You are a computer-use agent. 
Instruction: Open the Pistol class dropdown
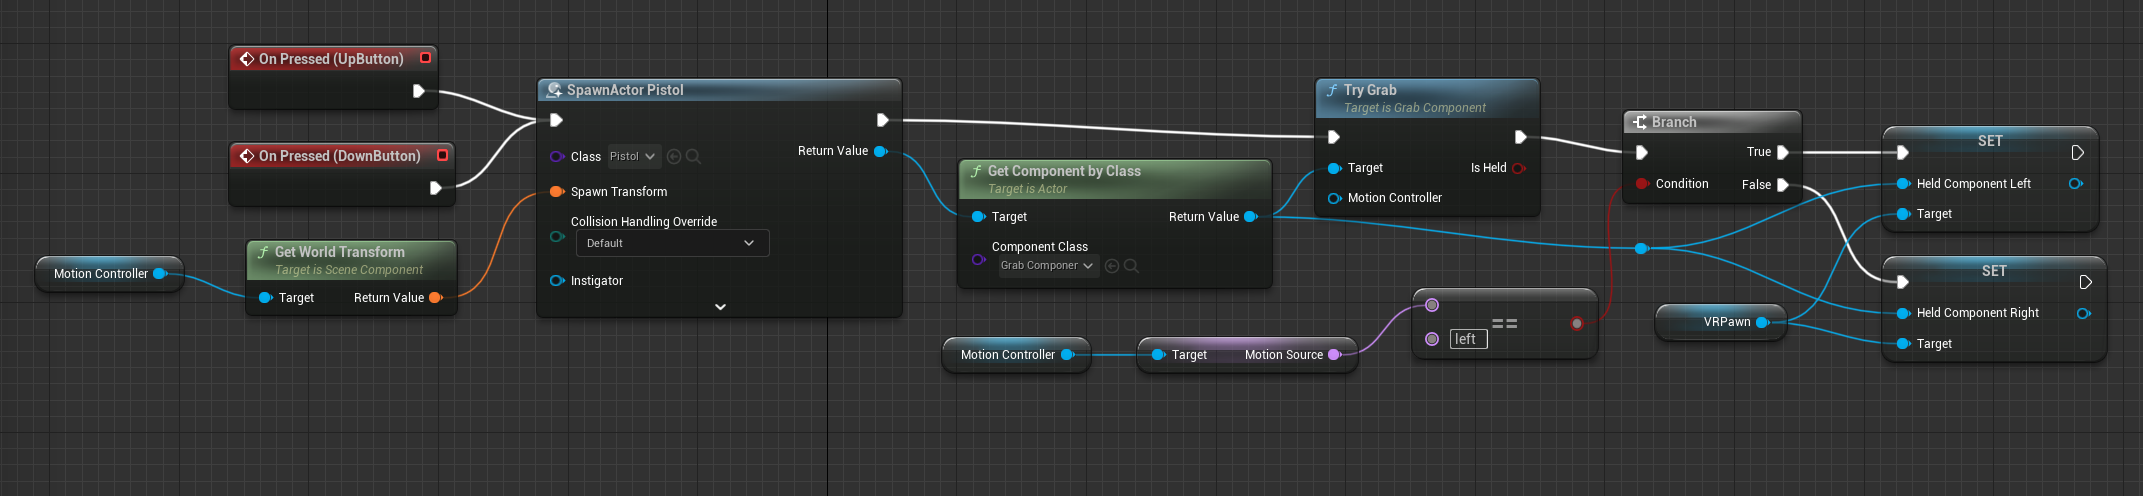(634, 156)
